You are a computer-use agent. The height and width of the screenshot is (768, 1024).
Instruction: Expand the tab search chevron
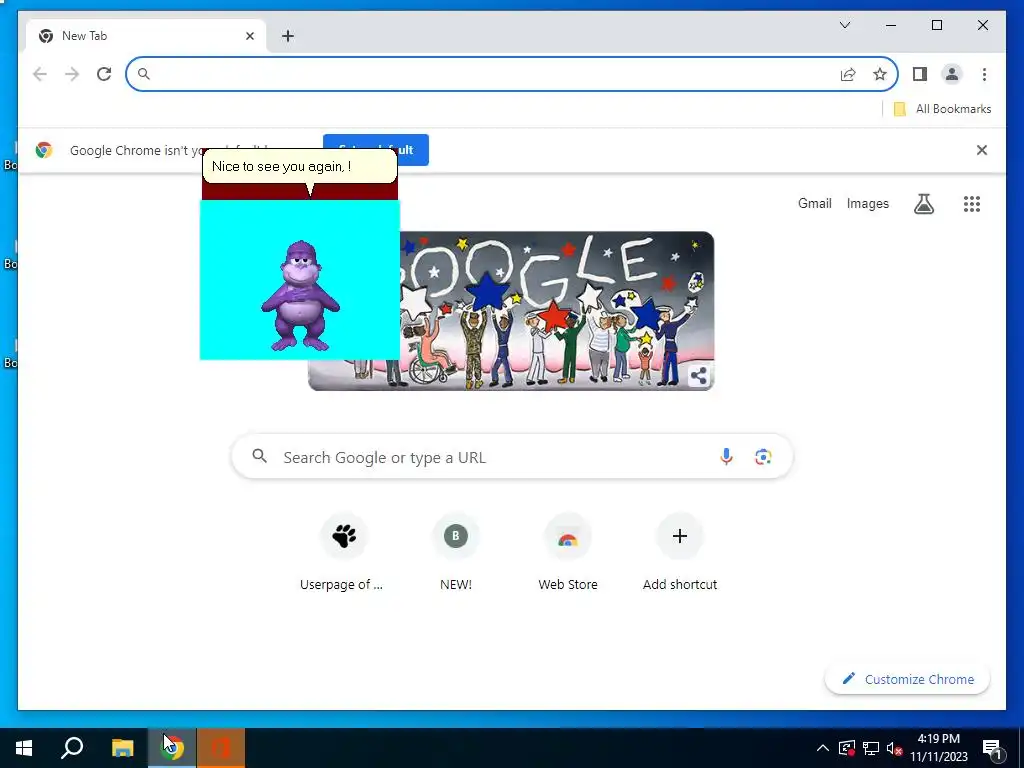point(844,25)
